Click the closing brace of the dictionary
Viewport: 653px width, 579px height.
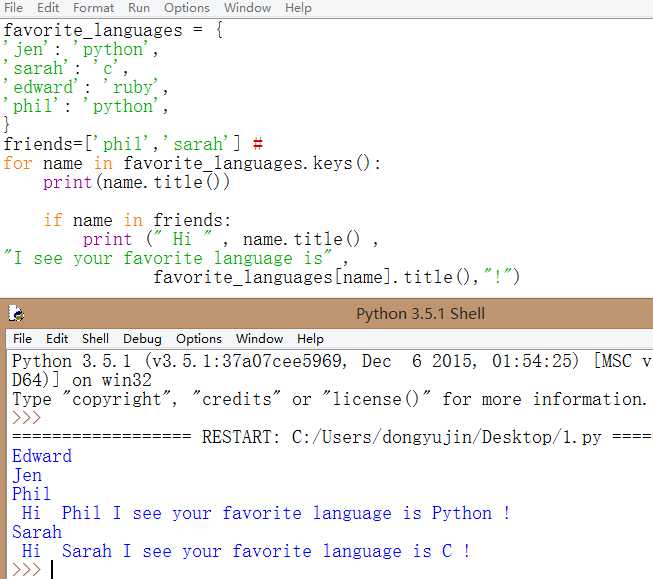pos(7,125)
